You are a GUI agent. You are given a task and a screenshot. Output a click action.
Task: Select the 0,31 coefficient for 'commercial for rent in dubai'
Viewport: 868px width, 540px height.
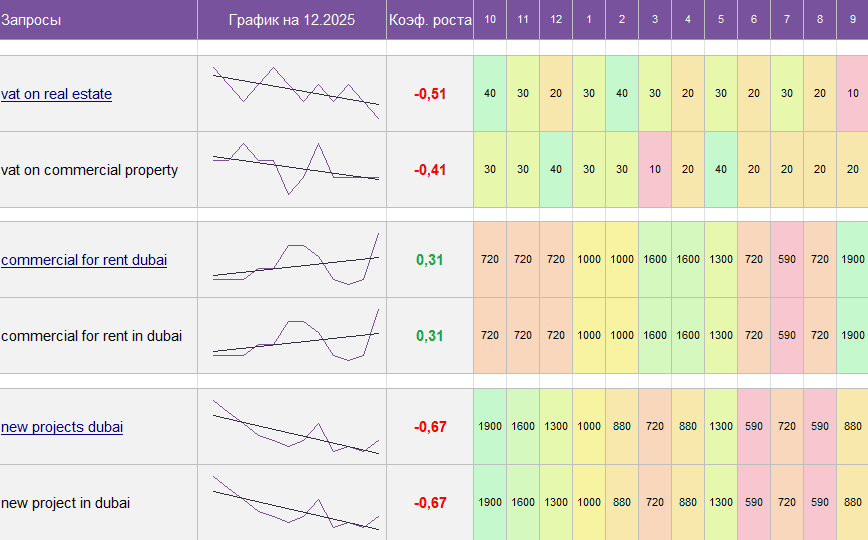point(430,336)
